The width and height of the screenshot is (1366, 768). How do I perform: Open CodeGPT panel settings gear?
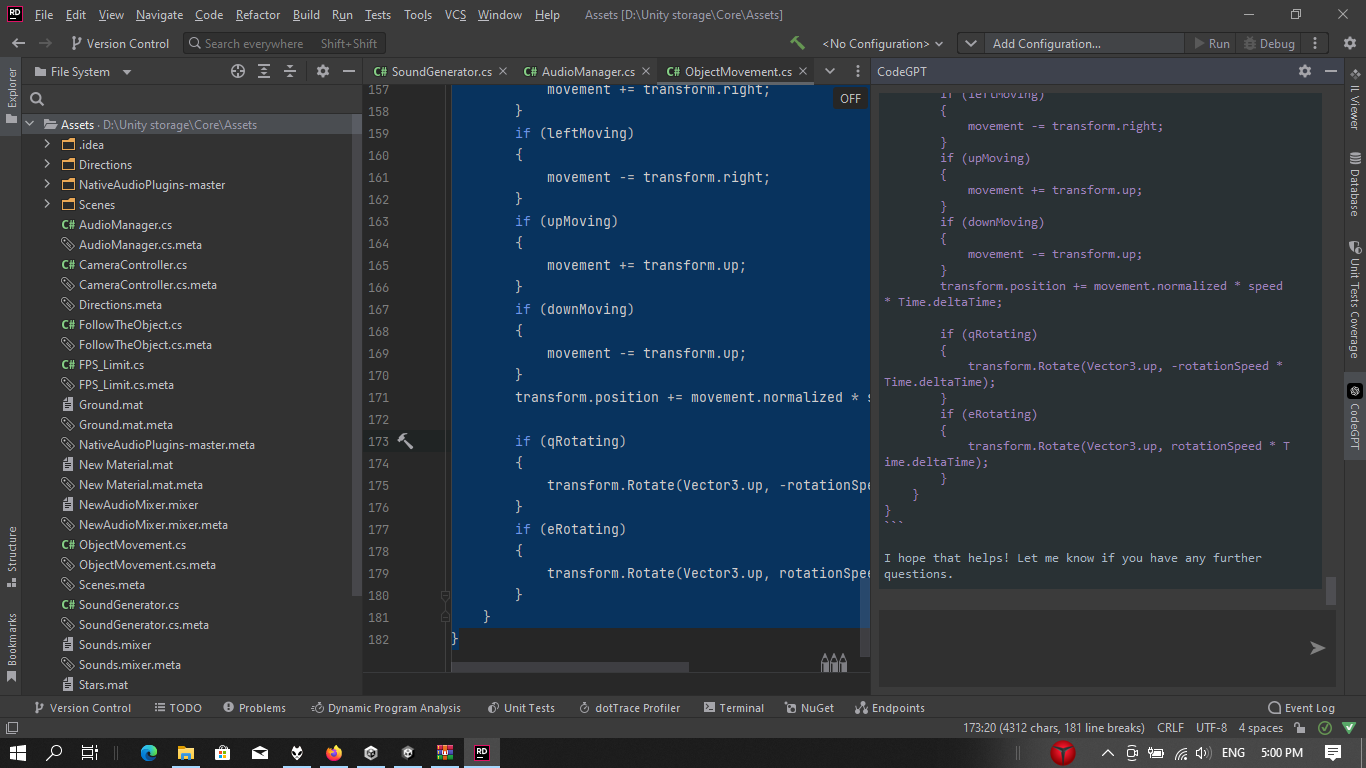pos(1304,71)
